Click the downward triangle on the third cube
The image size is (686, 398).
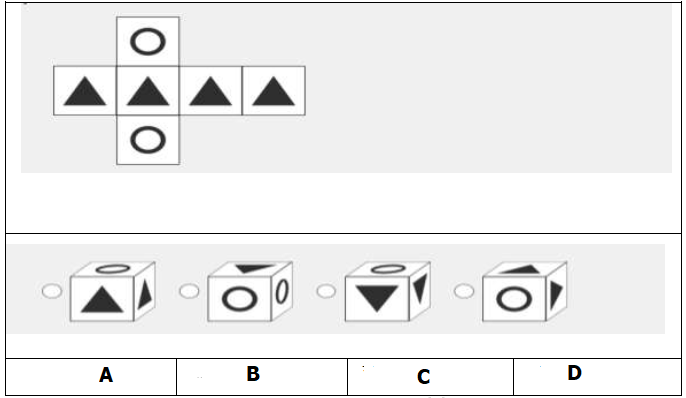(377, 299)
